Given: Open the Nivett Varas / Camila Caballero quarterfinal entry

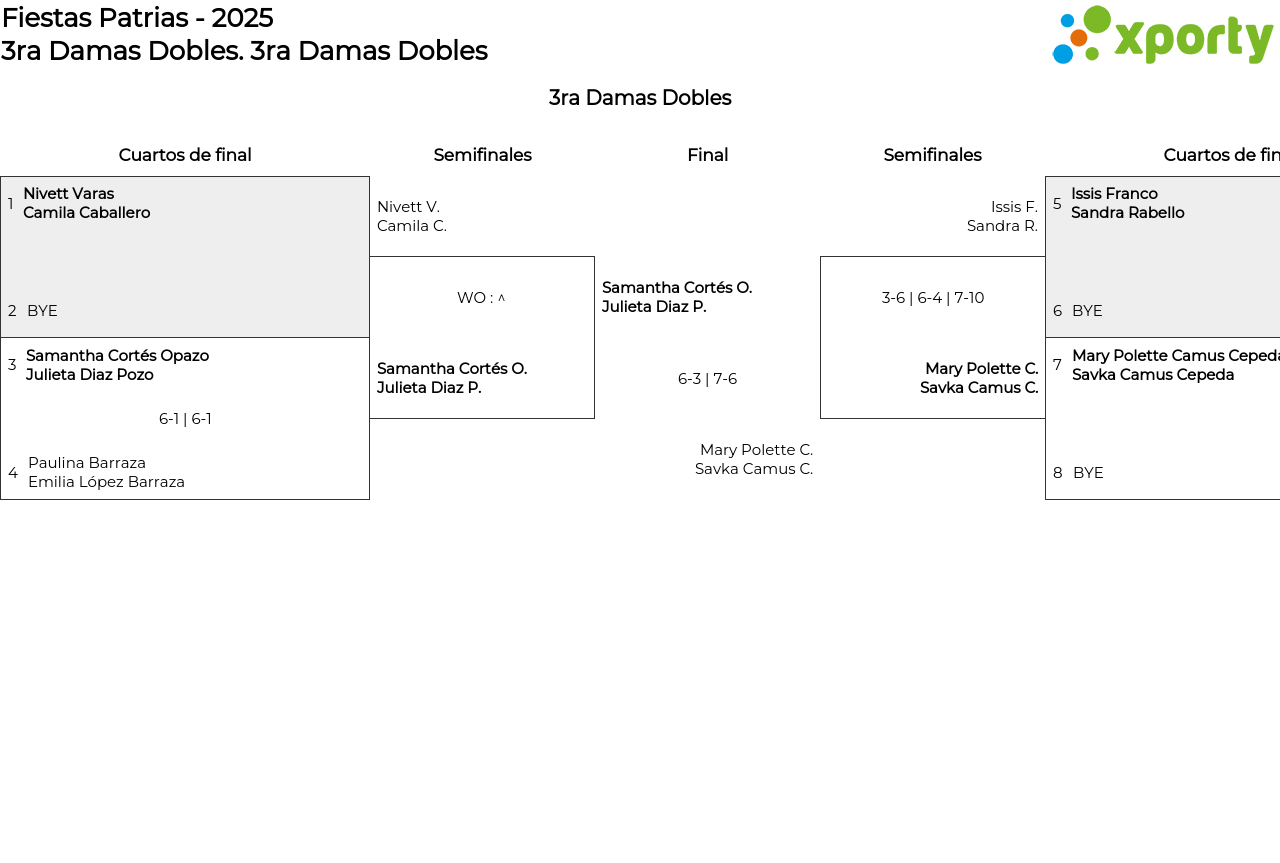Looking at the screenshot, I should 87,203.
